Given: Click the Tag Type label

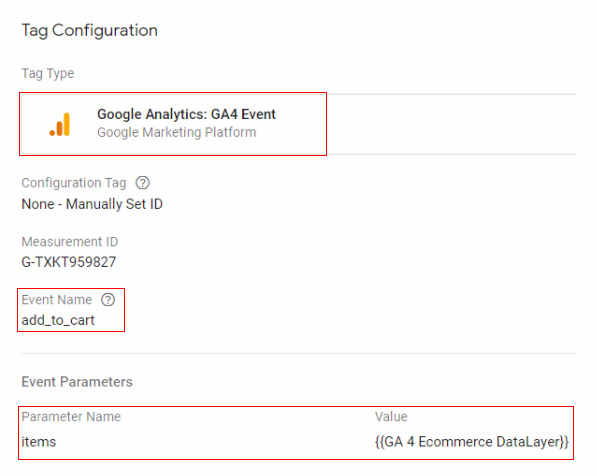Looking at the screenshot, I should click(x=48, y=73).
